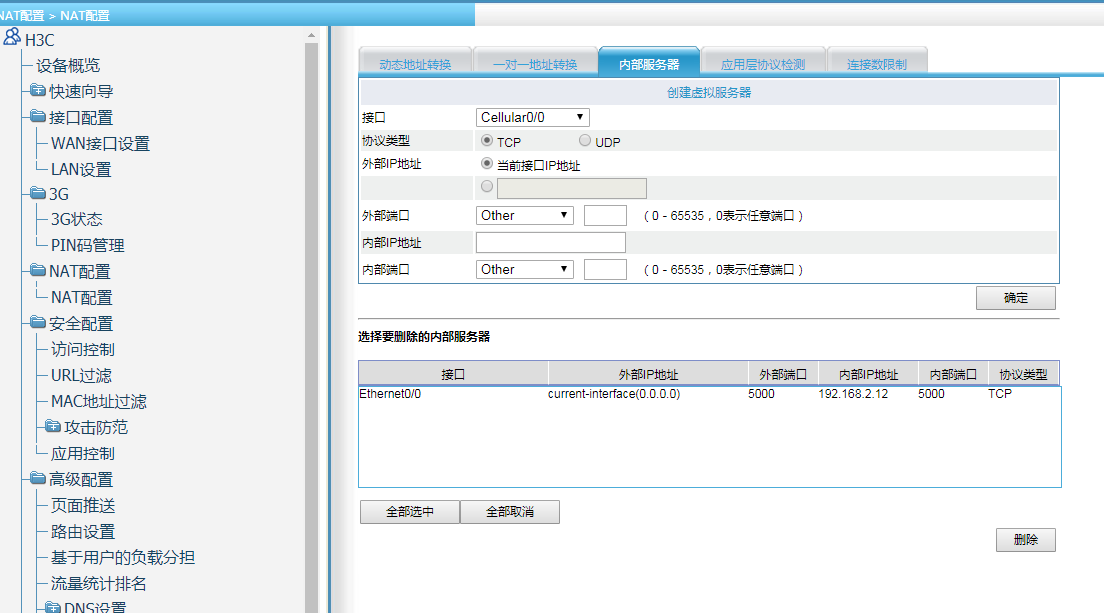This screenshot has height=613, width=1104.
Task: Click the 192.168.2.12 internal IP cell
Action: pos(853,394)
